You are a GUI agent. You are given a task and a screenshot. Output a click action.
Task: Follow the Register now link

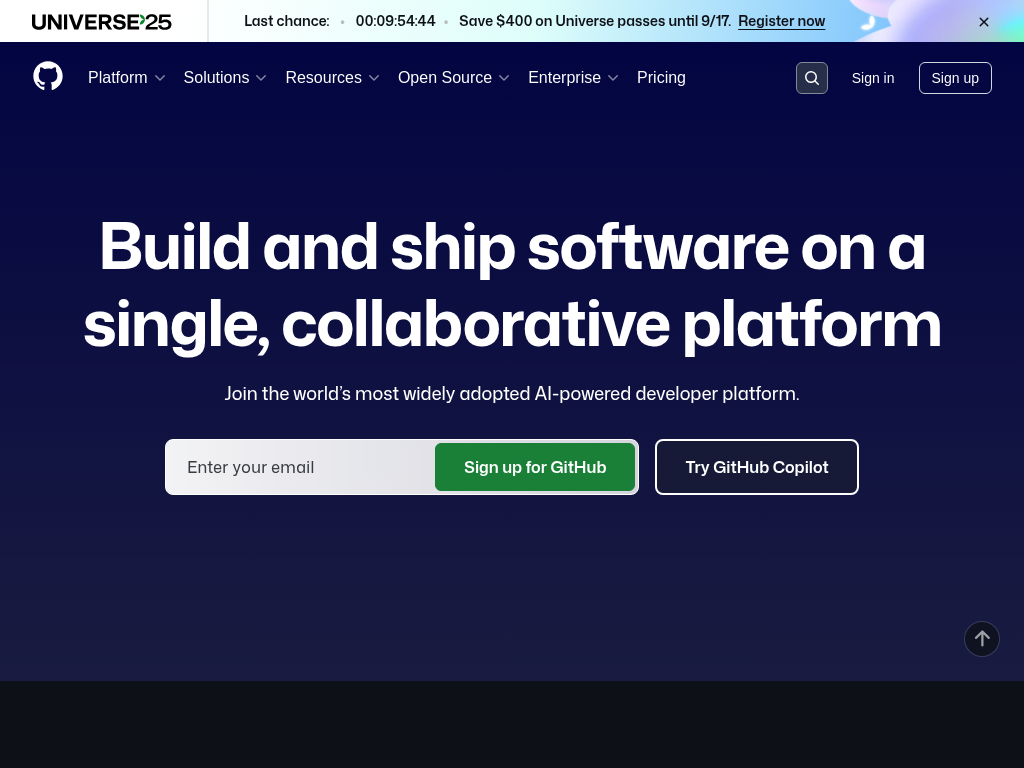click(x=781, y=21)
